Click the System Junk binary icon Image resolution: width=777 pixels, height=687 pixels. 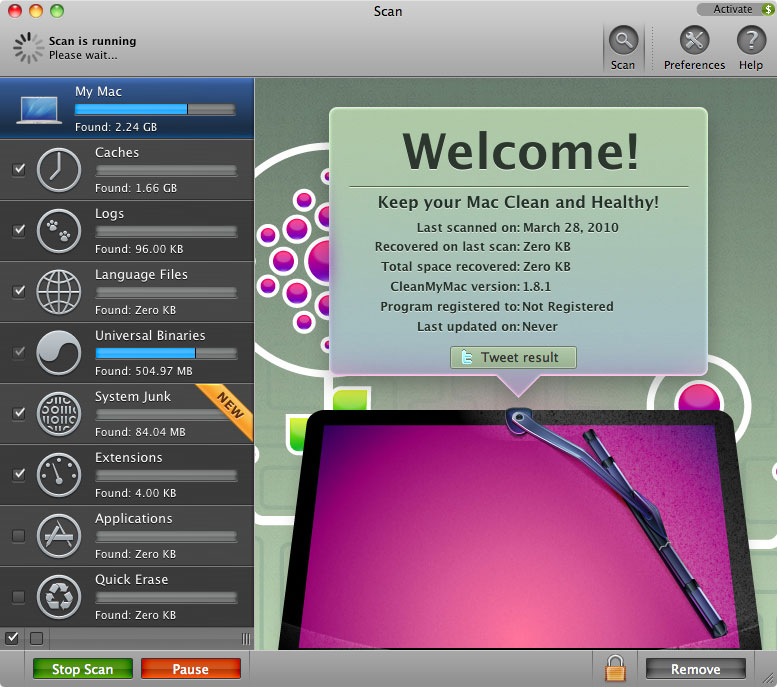[58, 413]
